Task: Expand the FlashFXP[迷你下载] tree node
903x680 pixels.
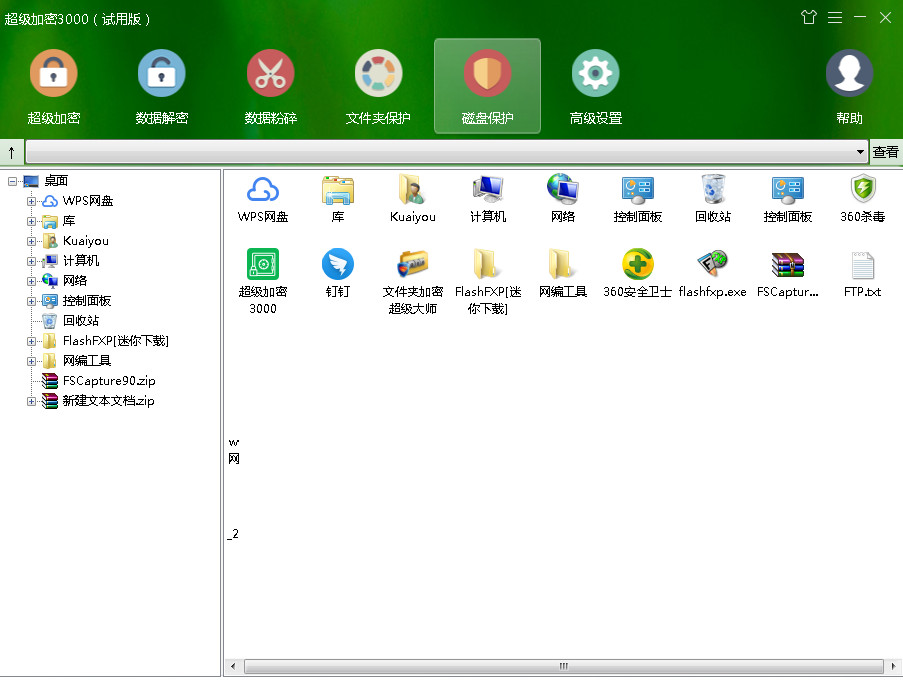Action: coord(32,341)
